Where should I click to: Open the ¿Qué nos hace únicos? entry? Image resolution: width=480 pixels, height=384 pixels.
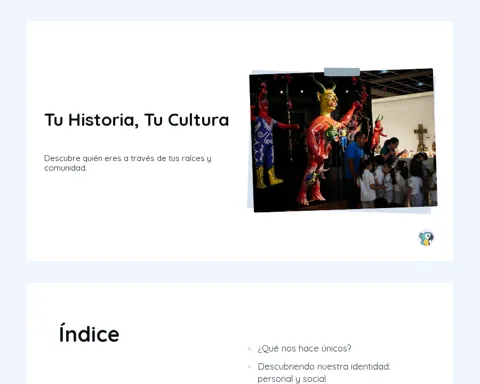click(304, 349)
